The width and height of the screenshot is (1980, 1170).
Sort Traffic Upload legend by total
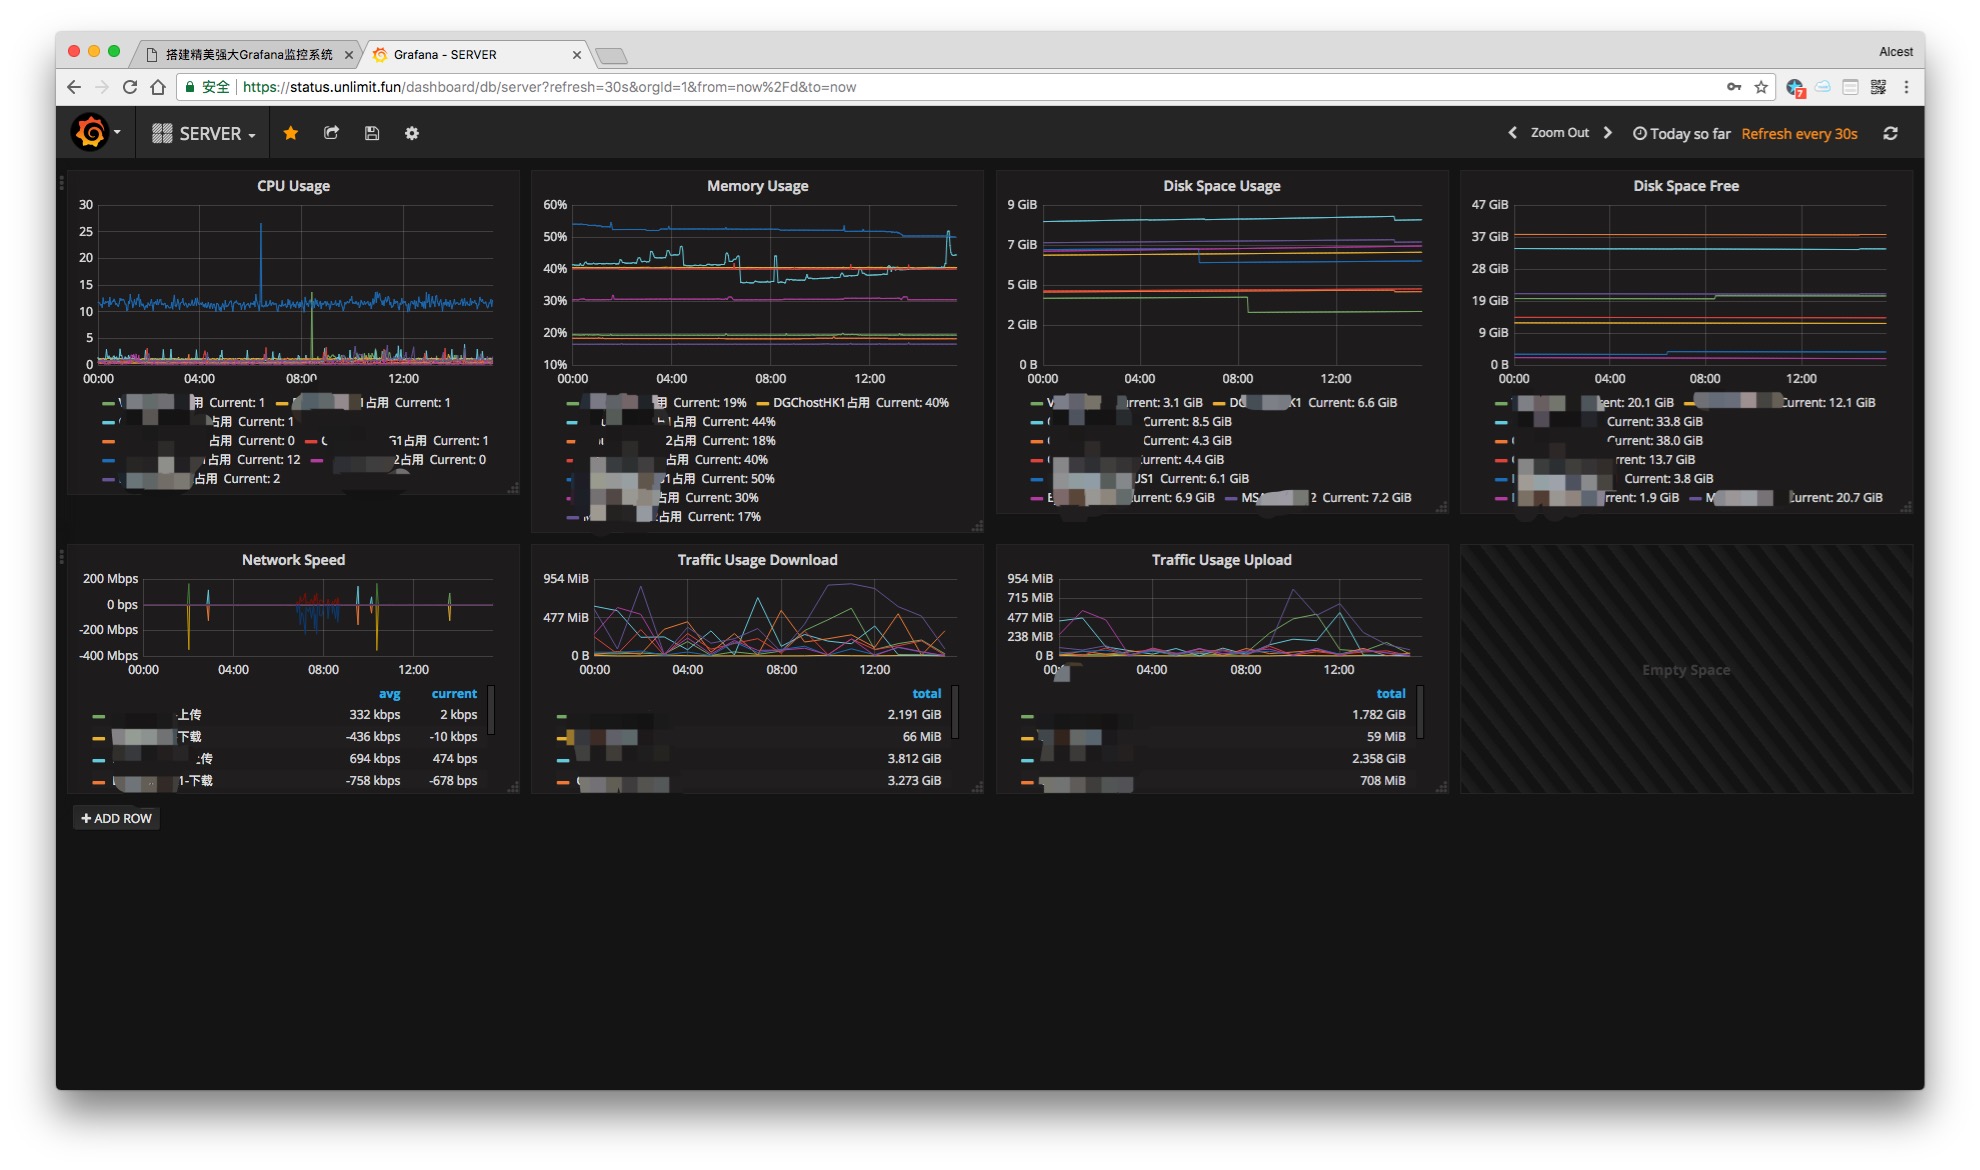pyautogui.click(x=1390, y=694)
